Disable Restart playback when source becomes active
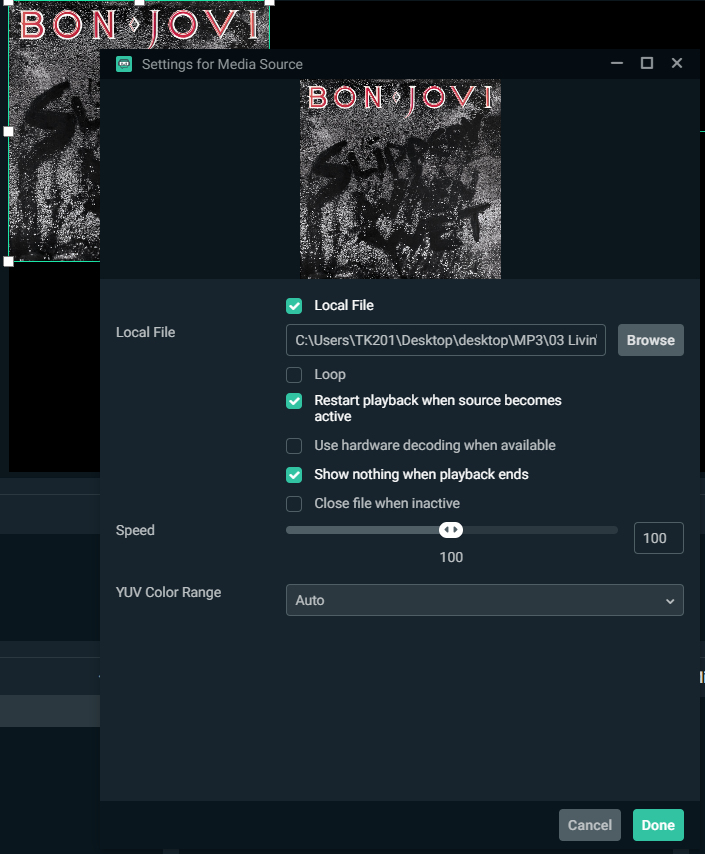Image resolution: width=705 pixels, height=854 pixels. tap(294, 401)
